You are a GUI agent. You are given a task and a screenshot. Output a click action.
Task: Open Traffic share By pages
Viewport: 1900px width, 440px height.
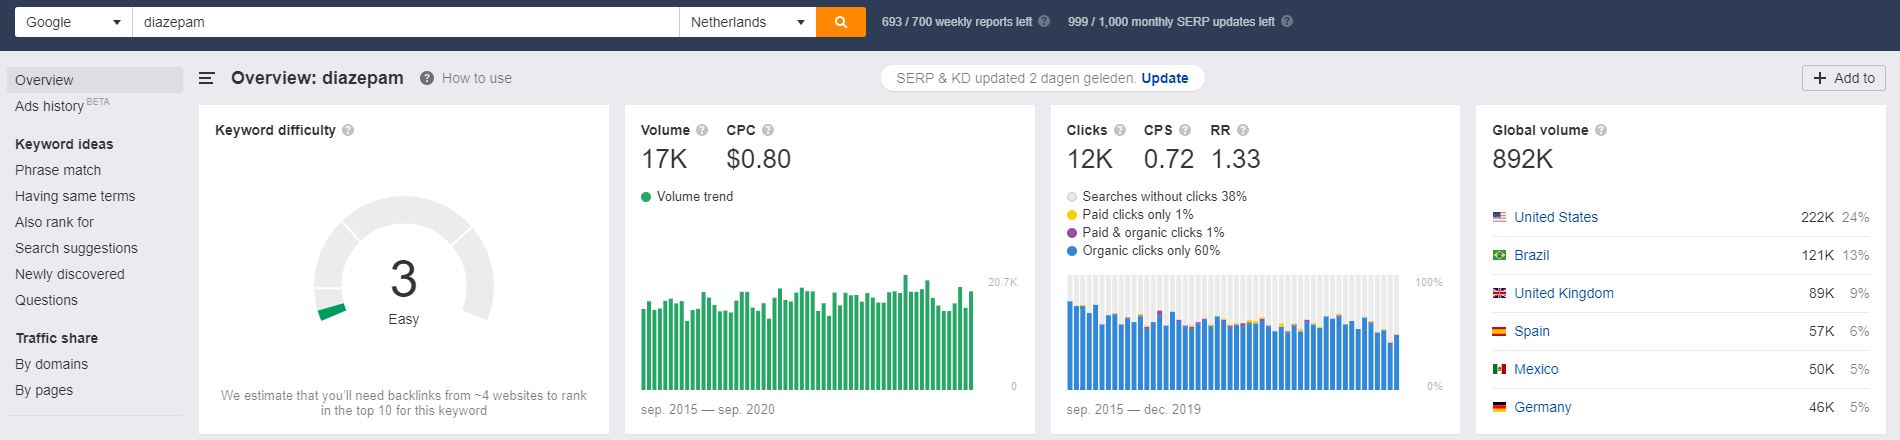[x=44, y=390]
